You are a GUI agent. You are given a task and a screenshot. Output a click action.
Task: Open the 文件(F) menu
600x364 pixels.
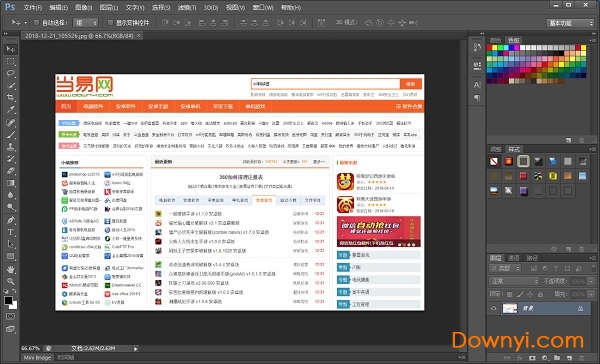[33, 7]
